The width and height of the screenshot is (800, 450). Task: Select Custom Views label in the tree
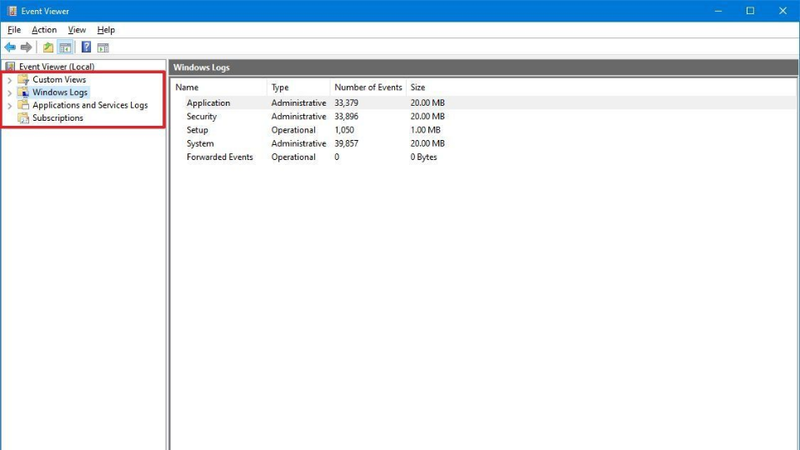pyautogui.click(x=59, y=80)
